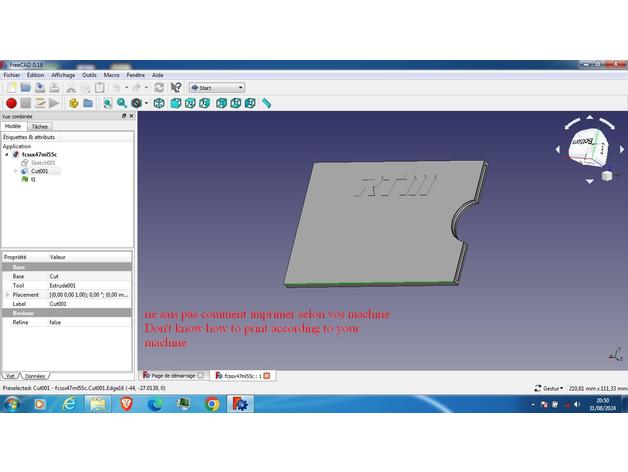
Task: Open the Fichier menu
Action: (x=11, y=75)
